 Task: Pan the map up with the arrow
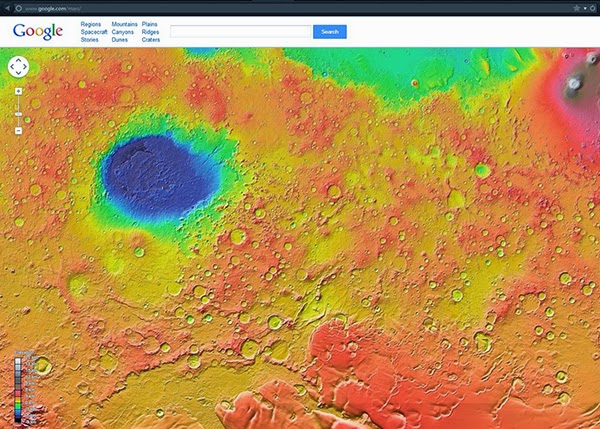coord(18,60)
